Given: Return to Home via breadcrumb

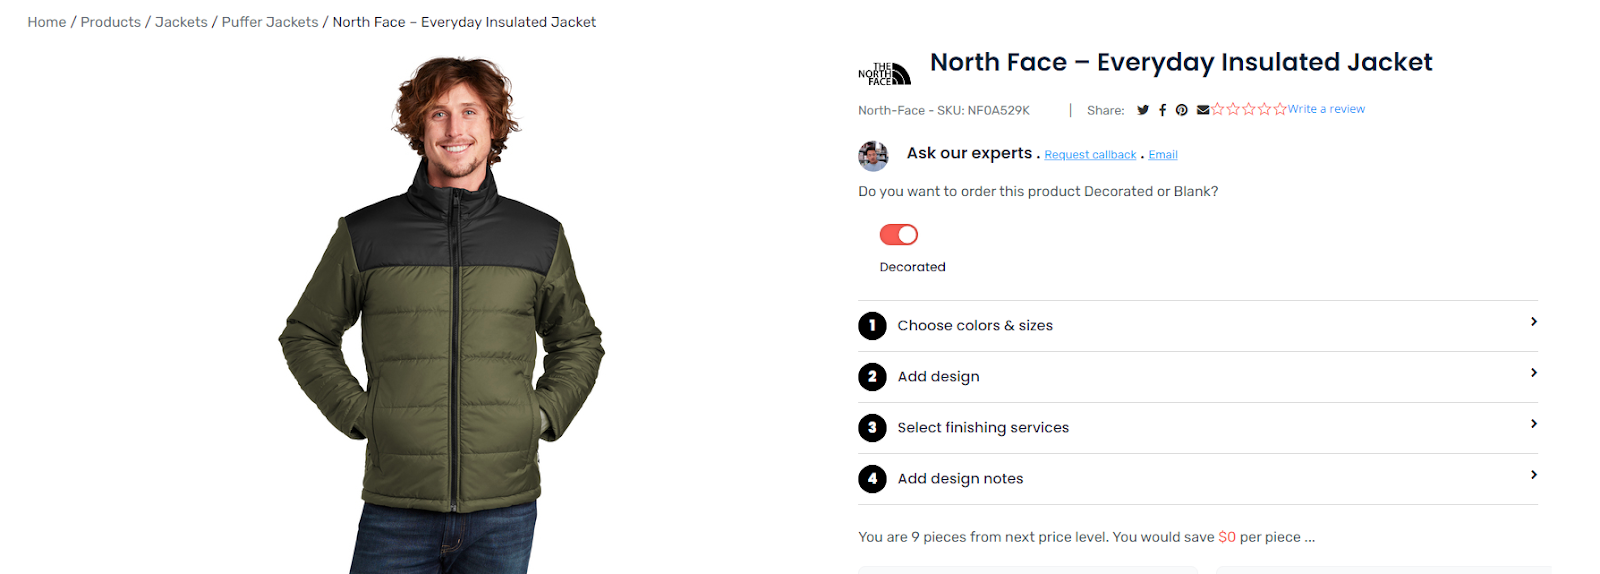Looking at the screenshot, I should [x=46, y=22].
